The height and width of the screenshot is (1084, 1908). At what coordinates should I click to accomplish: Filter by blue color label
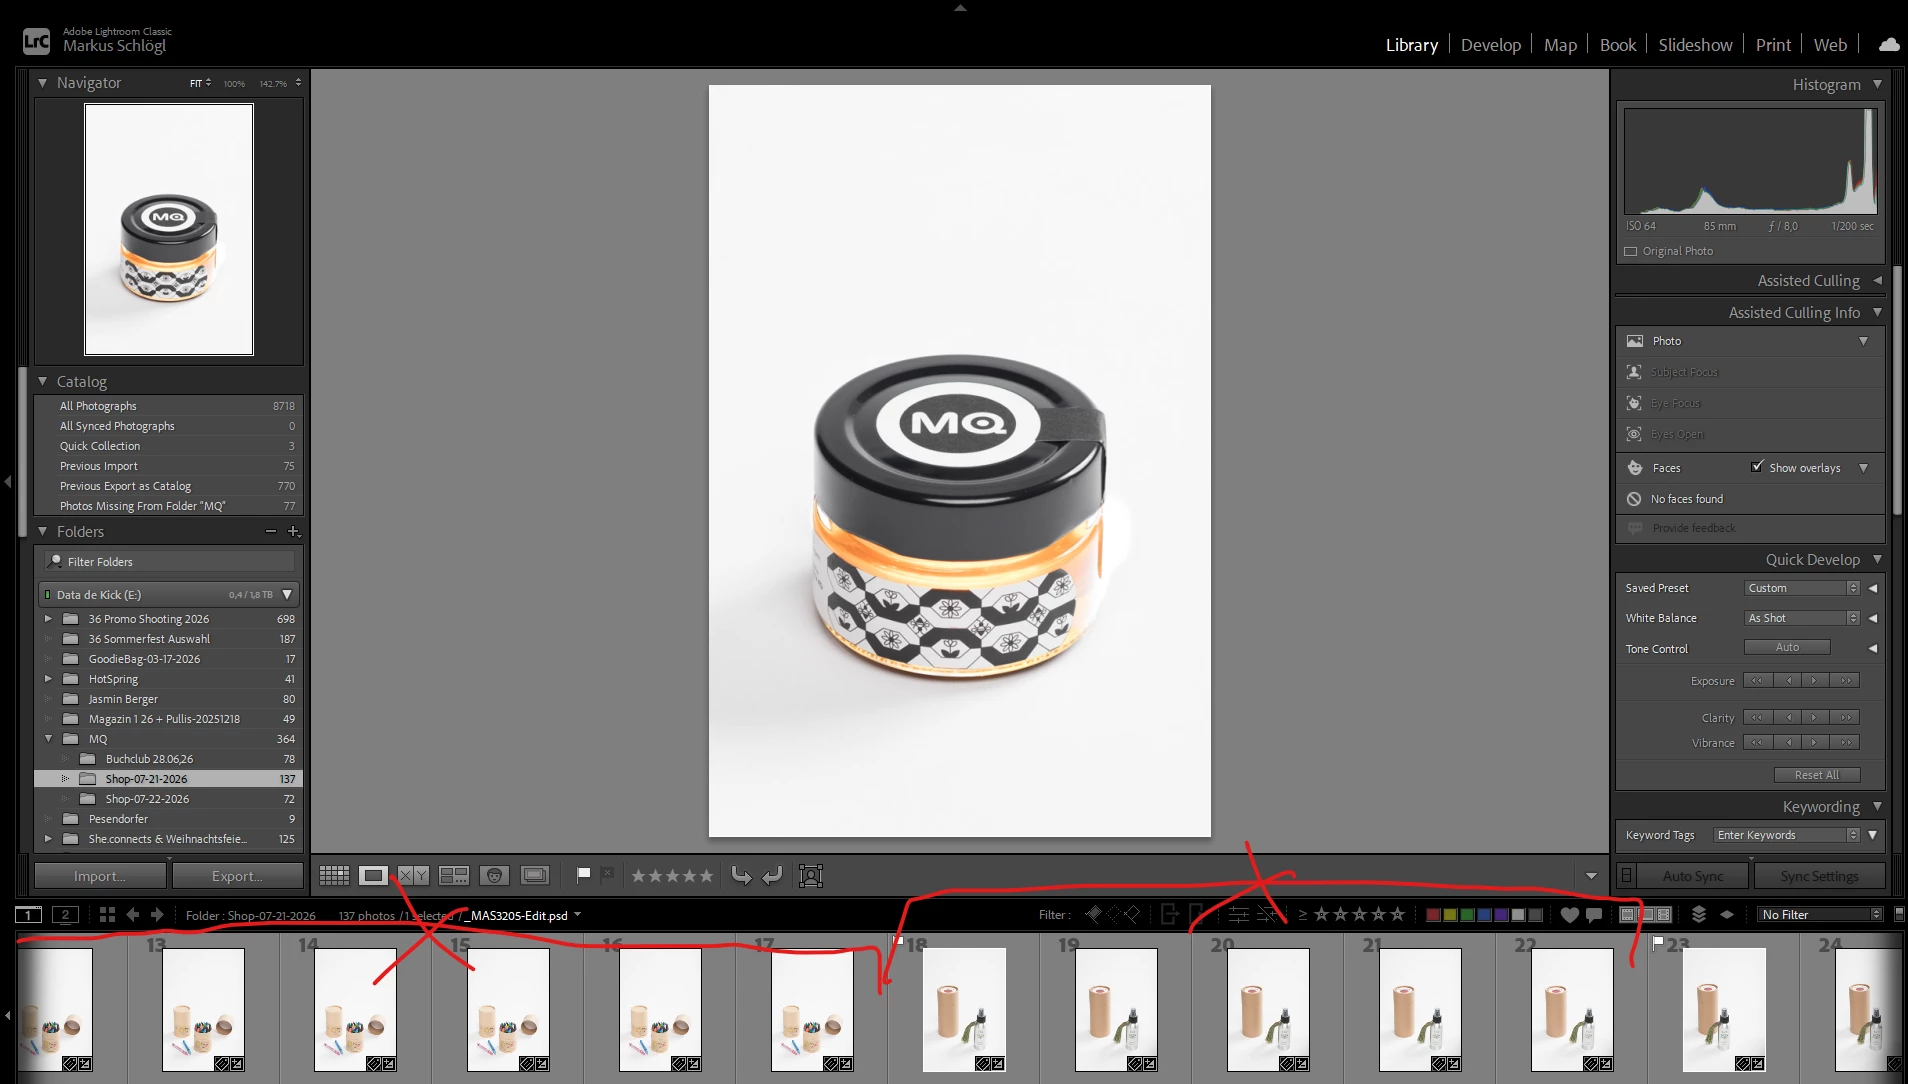point(1484,914)
